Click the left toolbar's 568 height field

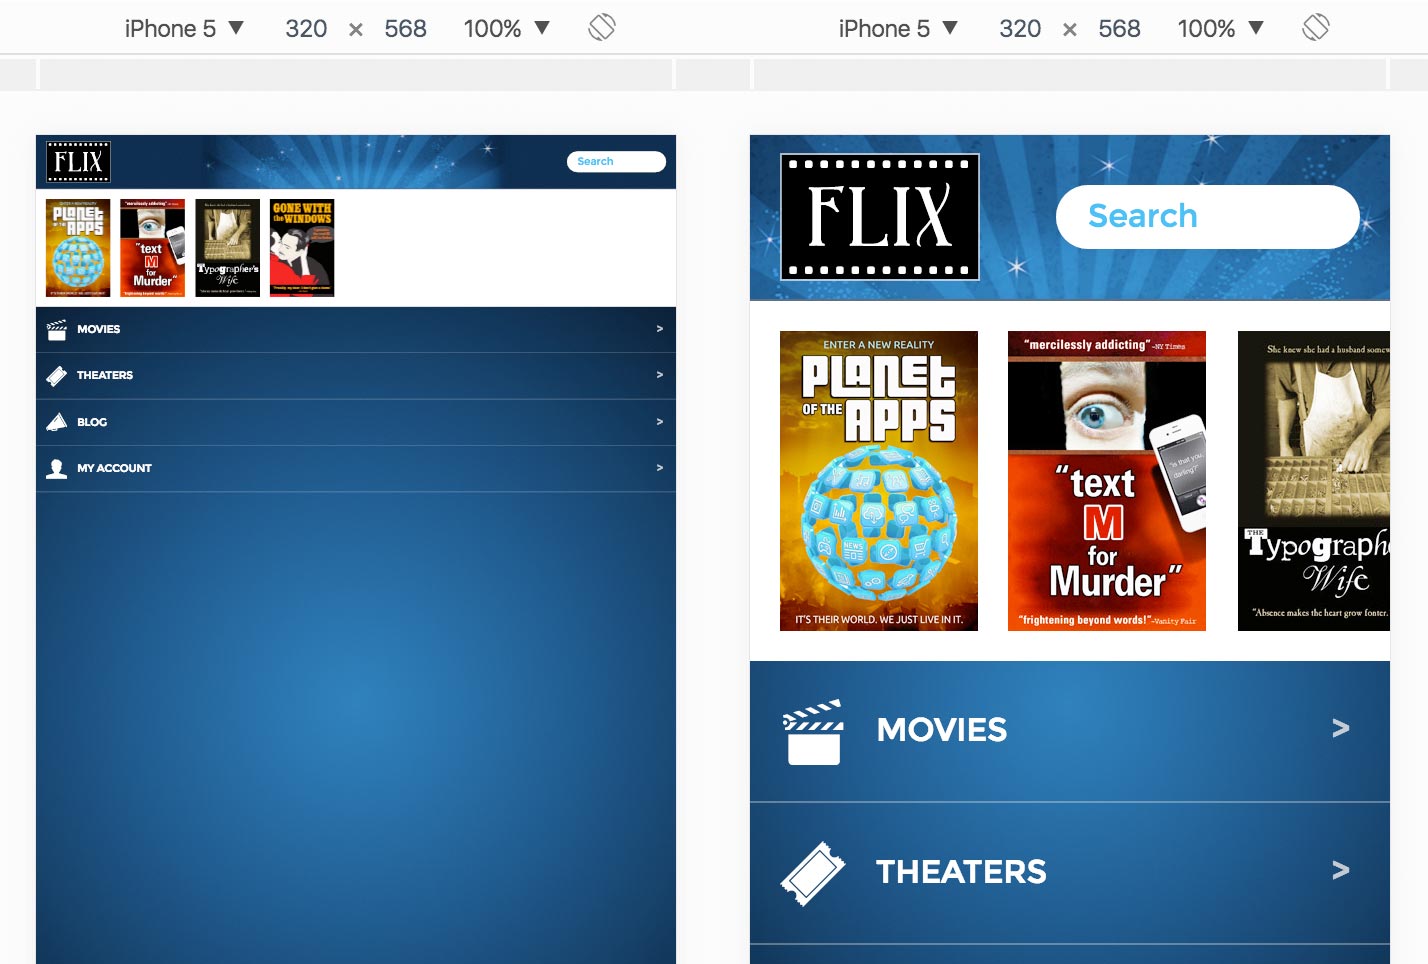pyautogui.click(x=405, y=28)
